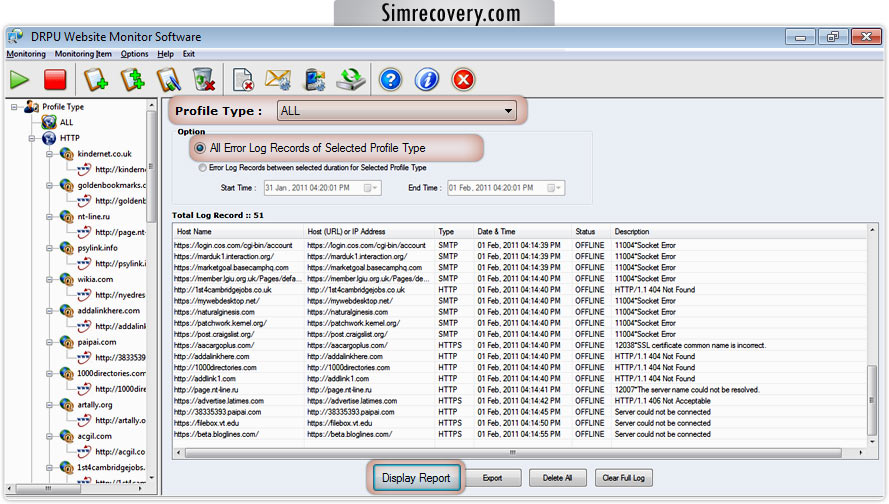The height and width of the screenshot is (504, 889).
Task: Open the End Time date picker dropdown
Action: pyautogui.click(x=554, y=188)
